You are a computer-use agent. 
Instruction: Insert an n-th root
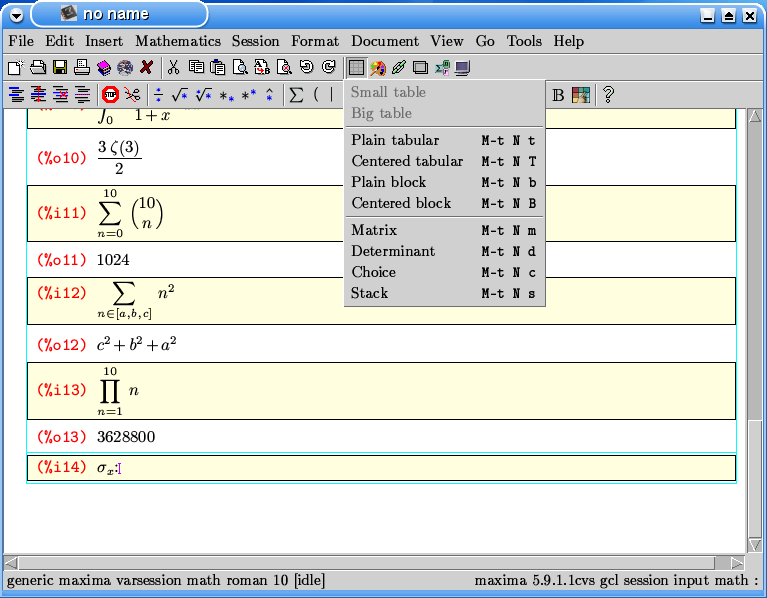[x=203, y=94]
